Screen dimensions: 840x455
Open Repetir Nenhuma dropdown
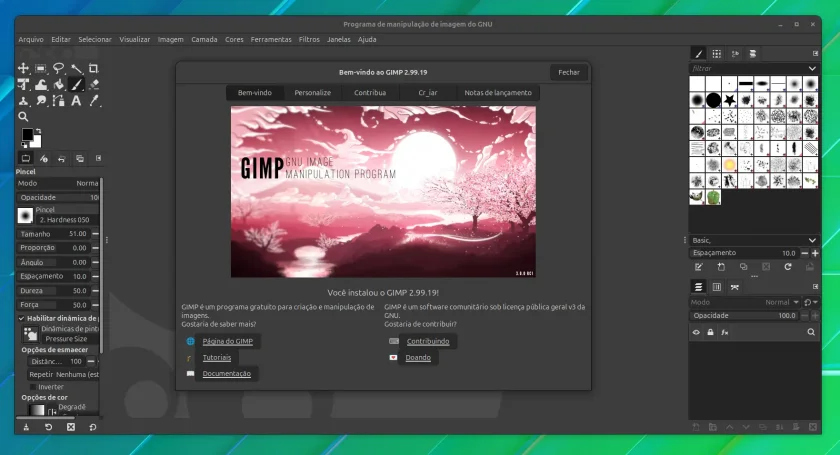(x=64, y=375)
